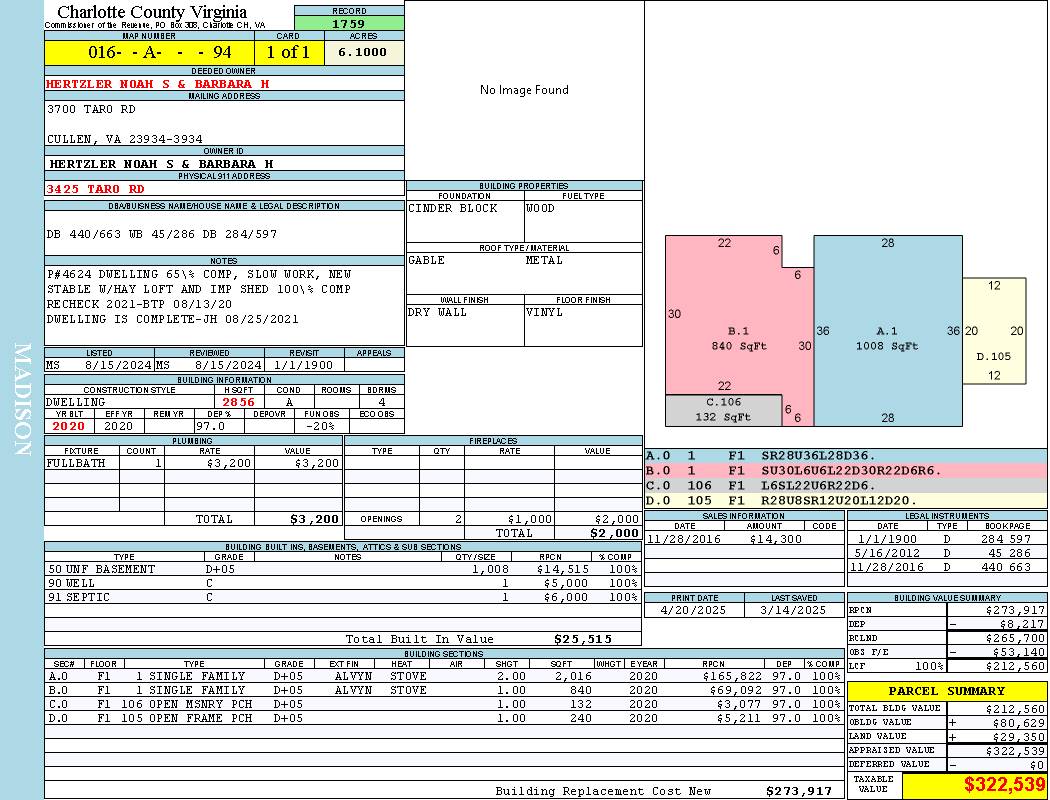Click legal description DB 440/663 WB 45/286

click(161, 234)
